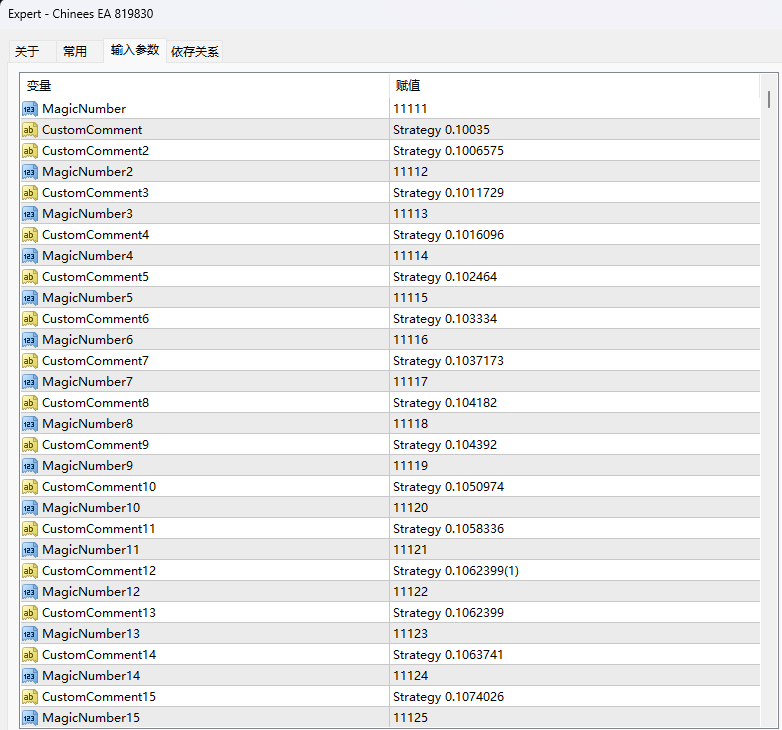Select the 输入参数 tab
The height and width of the screenshot is (730, 782).
(134, 50)
